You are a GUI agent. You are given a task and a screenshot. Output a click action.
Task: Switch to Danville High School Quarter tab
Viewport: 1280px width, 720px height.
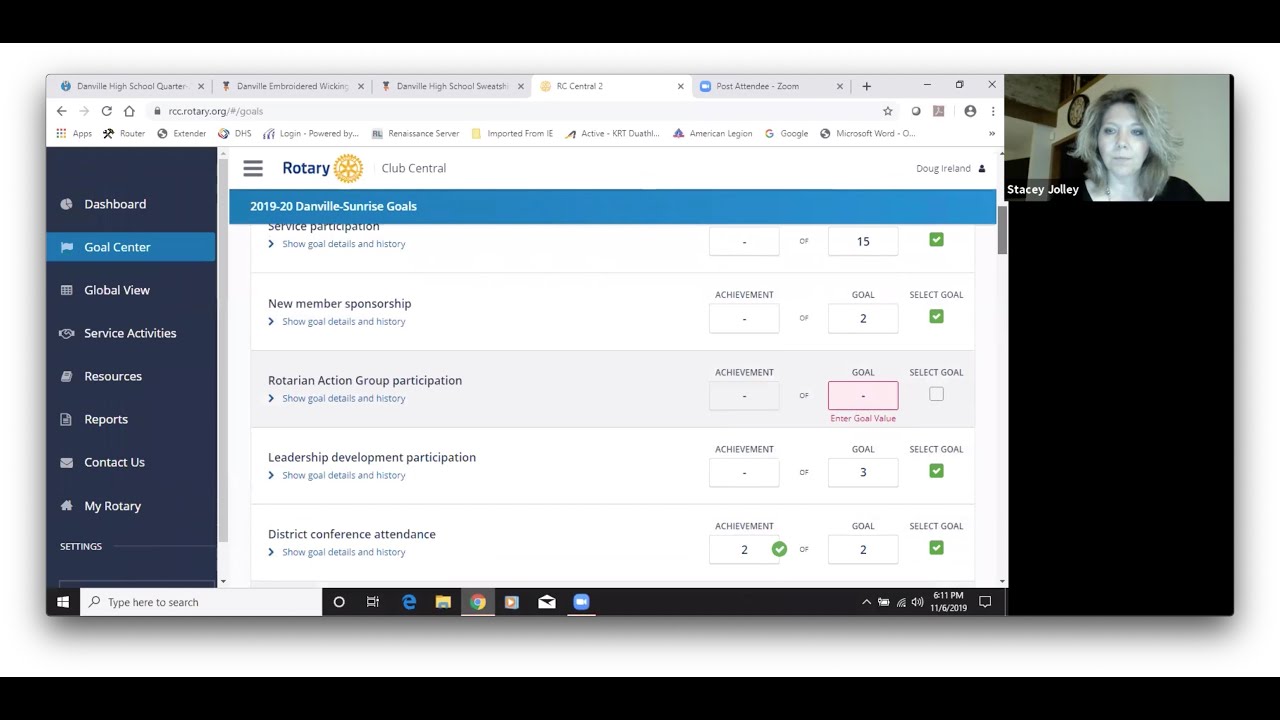pyautogui.click(x=132, y=86)
